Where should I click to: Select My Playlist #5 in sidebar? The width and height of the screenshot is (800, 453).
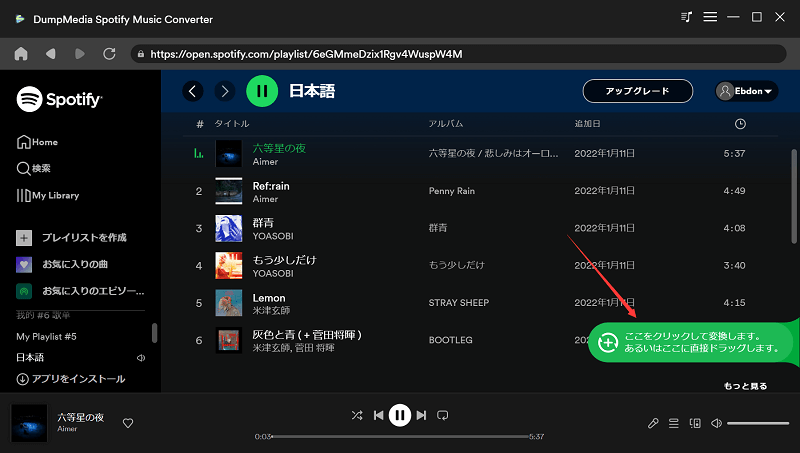(x=46, y=337)
